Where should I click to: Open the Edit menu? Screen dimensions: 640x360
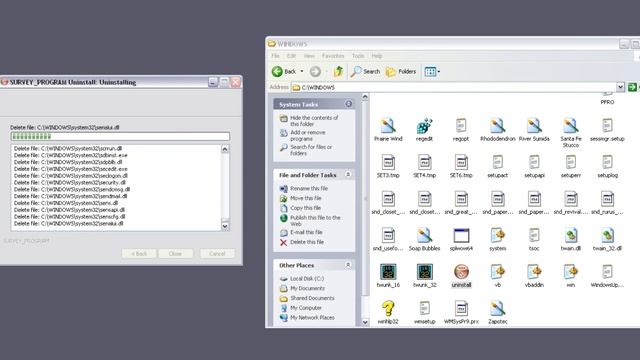[x=291, y=56]
